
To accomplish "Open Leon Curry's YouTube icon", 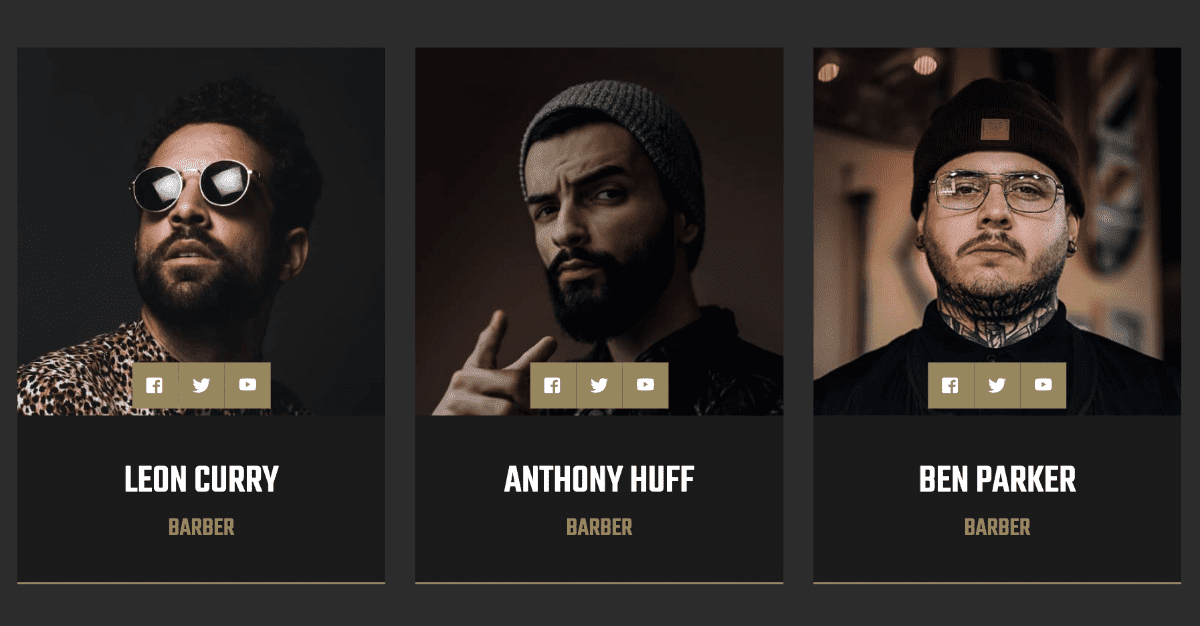I will coord(248,385).
